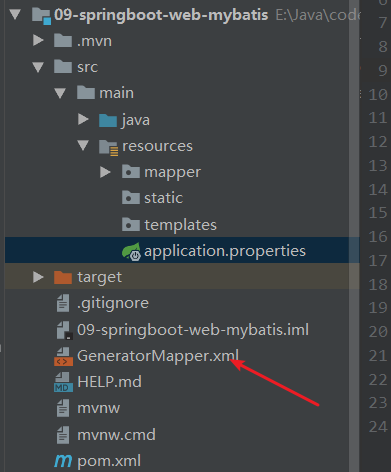Click line number 17 in the gutter
This screenshot has width=391, height=472.
click(378, 261)
